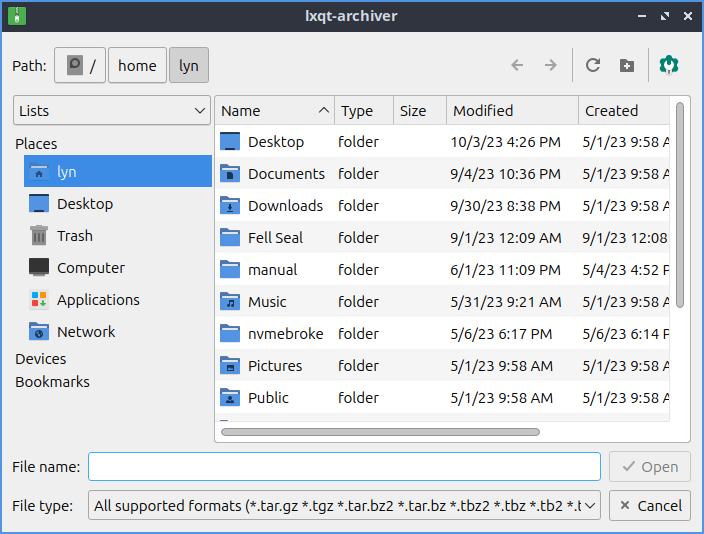The width and height of the screenshot is (704, 534).
Task: Click the Create new folder icon
Action: [627, 66]
